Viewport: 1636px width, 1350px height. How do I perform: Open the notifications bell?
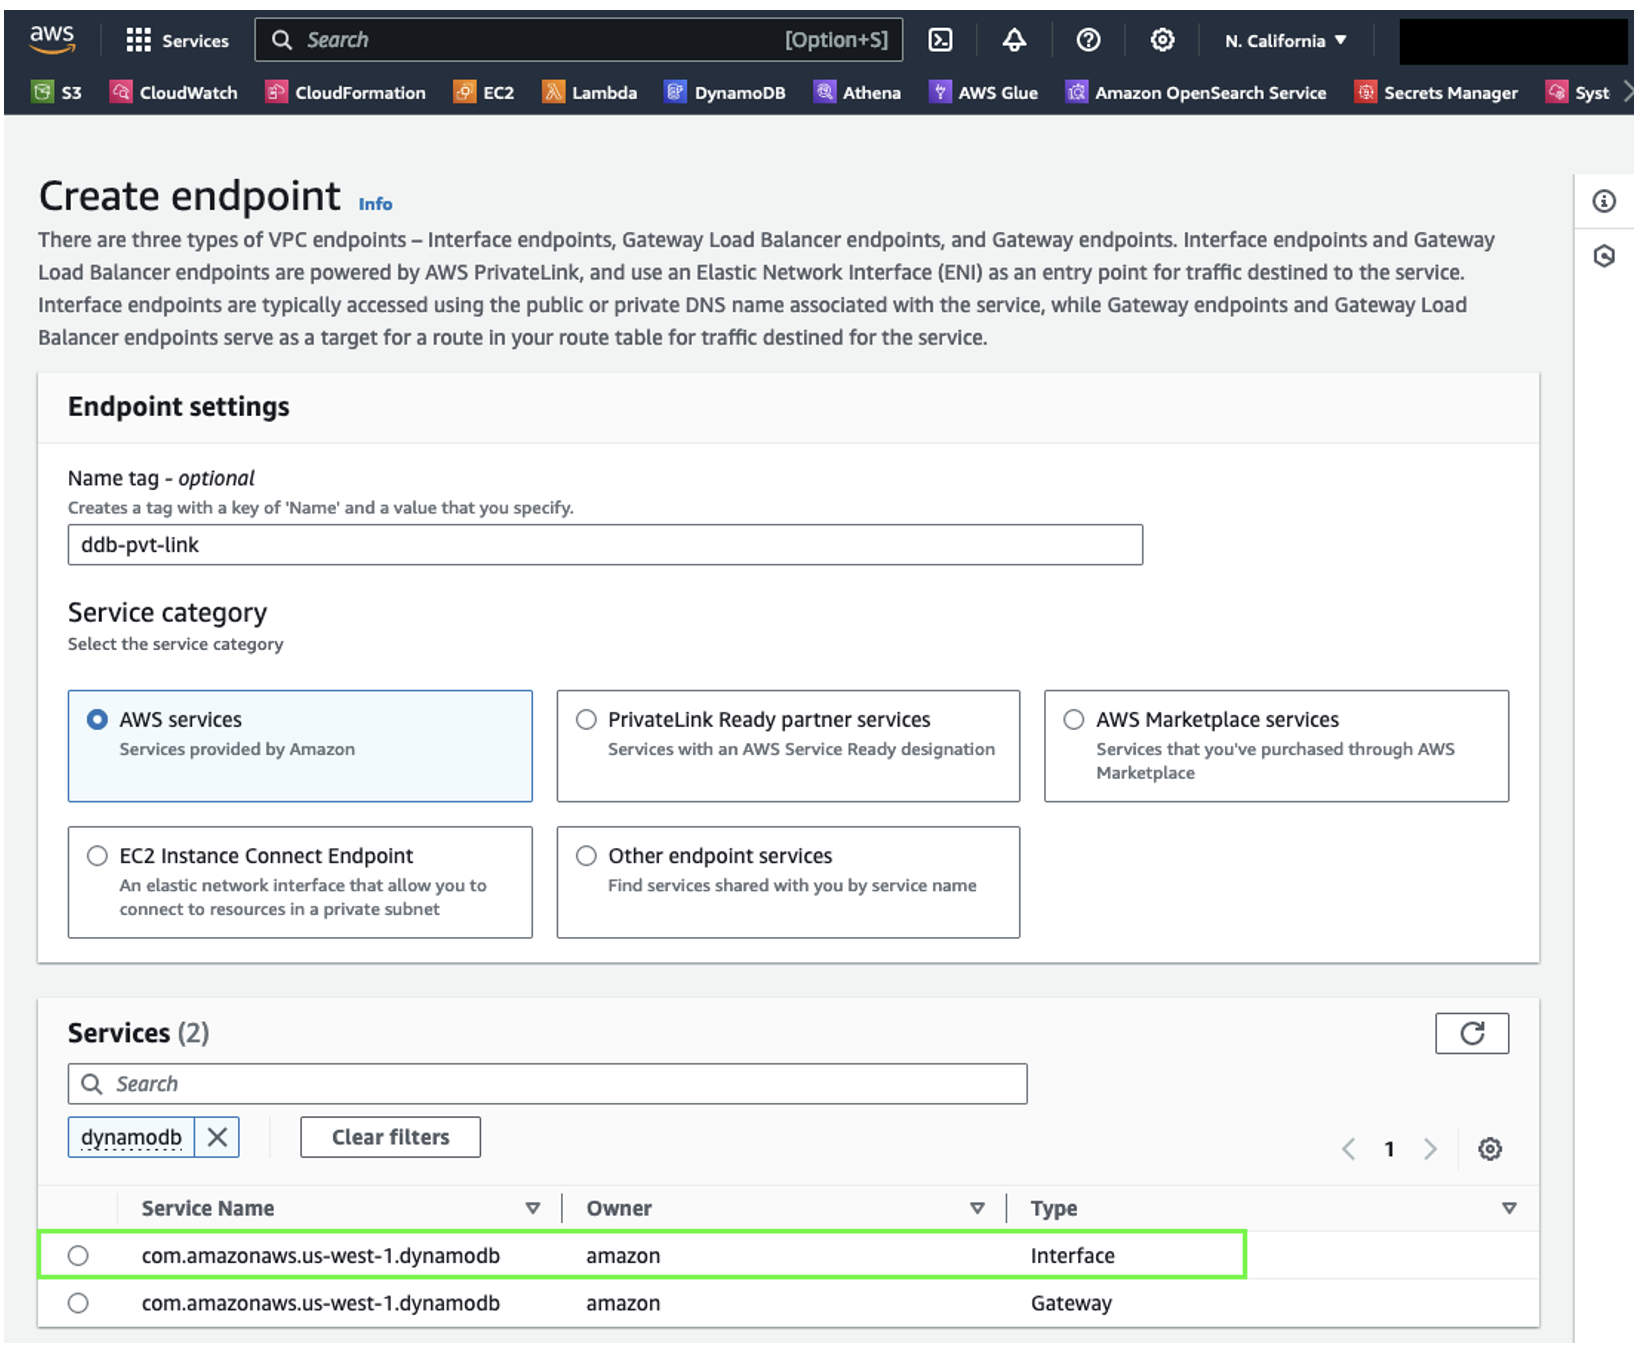[x=1014, y=40]
